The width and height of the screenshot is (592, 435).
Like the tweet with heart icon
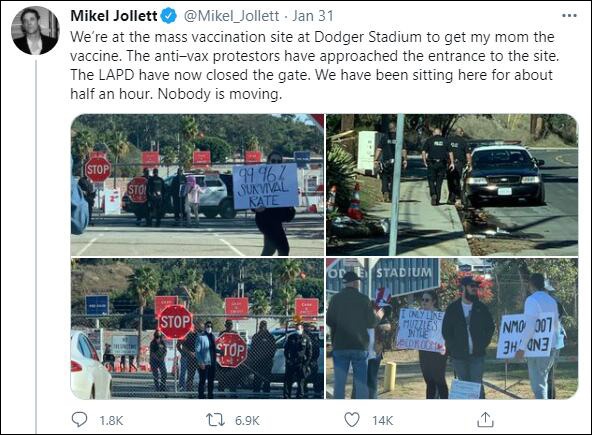352,420
